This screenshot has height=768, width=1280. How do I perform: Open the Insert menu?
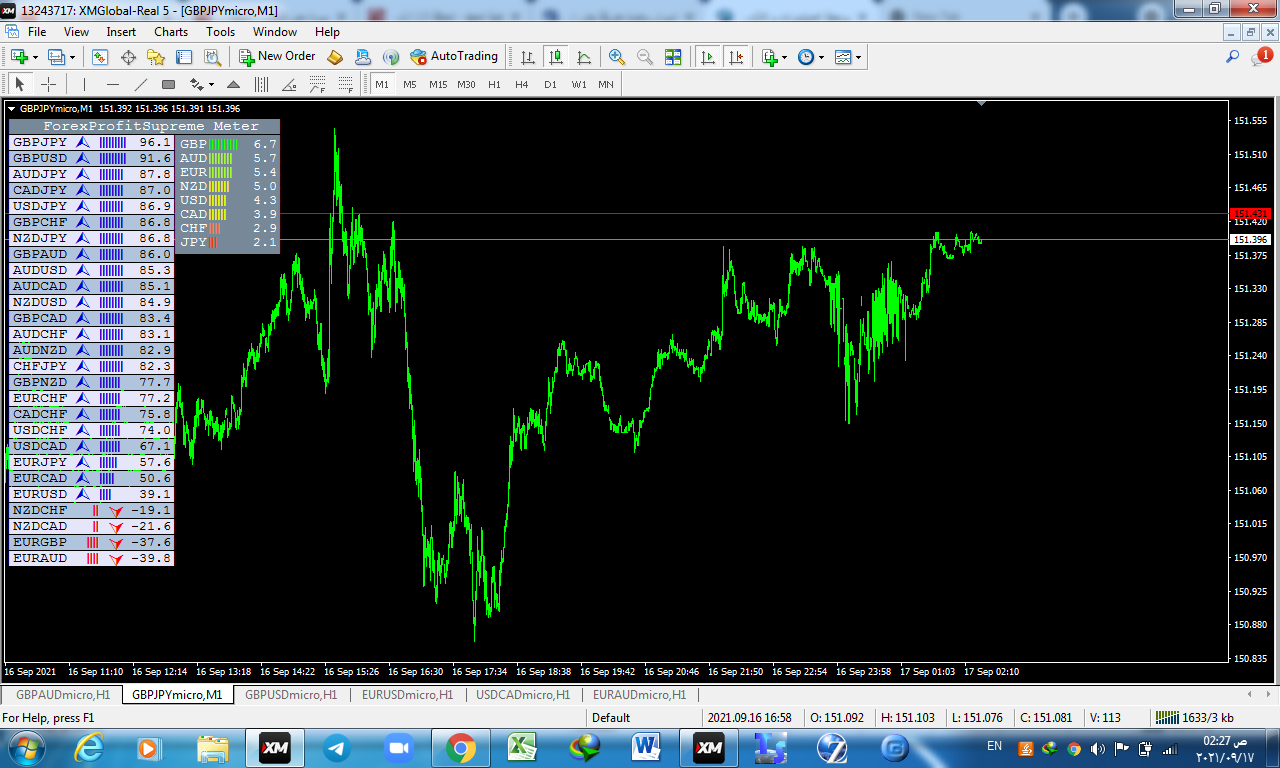click(121, 32)
